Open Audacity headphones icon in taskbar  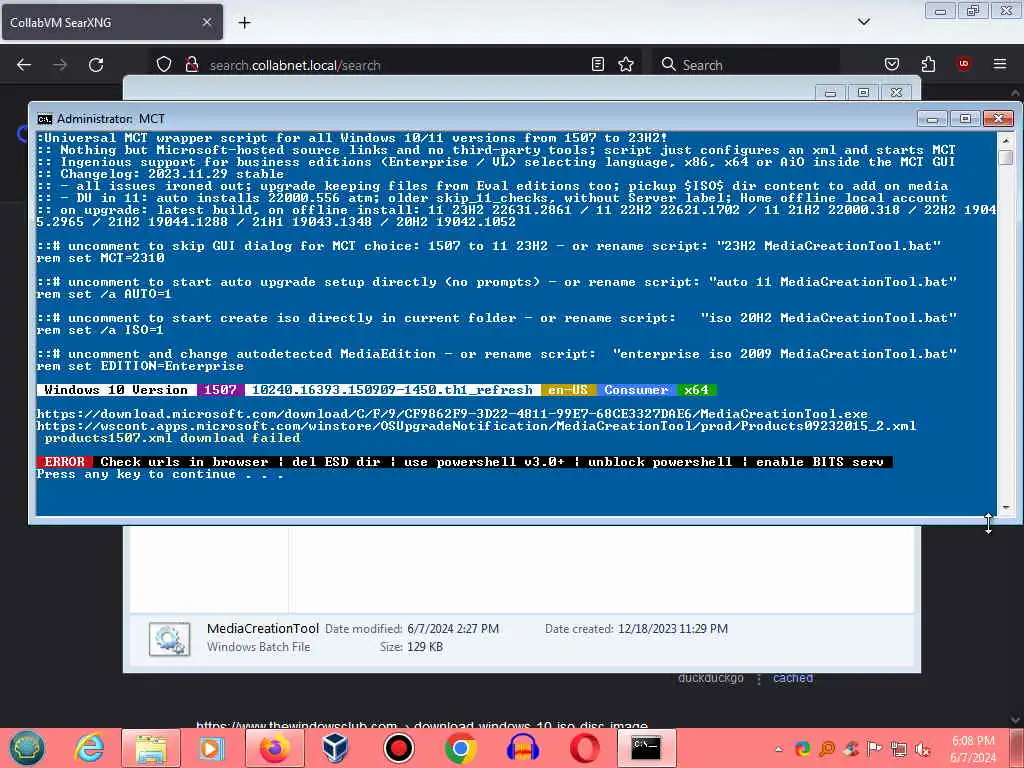522,748
